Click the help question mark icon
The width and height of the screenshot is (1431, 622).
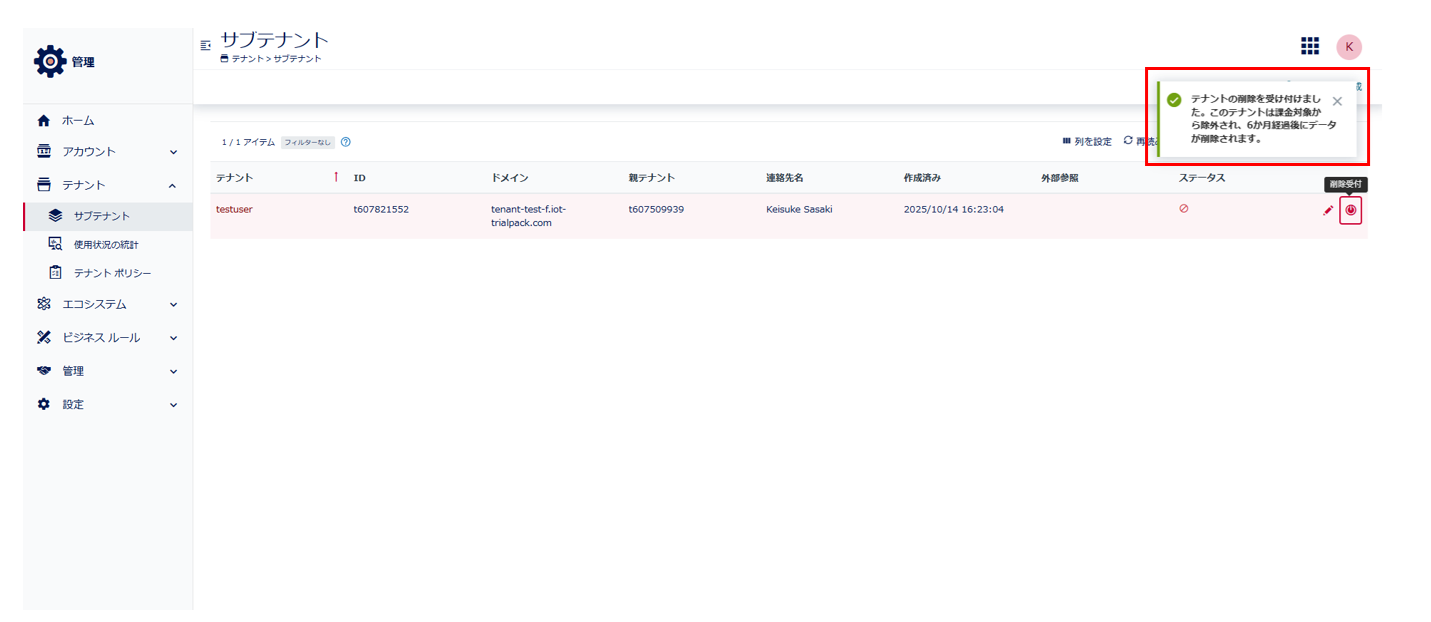[345, 142]
